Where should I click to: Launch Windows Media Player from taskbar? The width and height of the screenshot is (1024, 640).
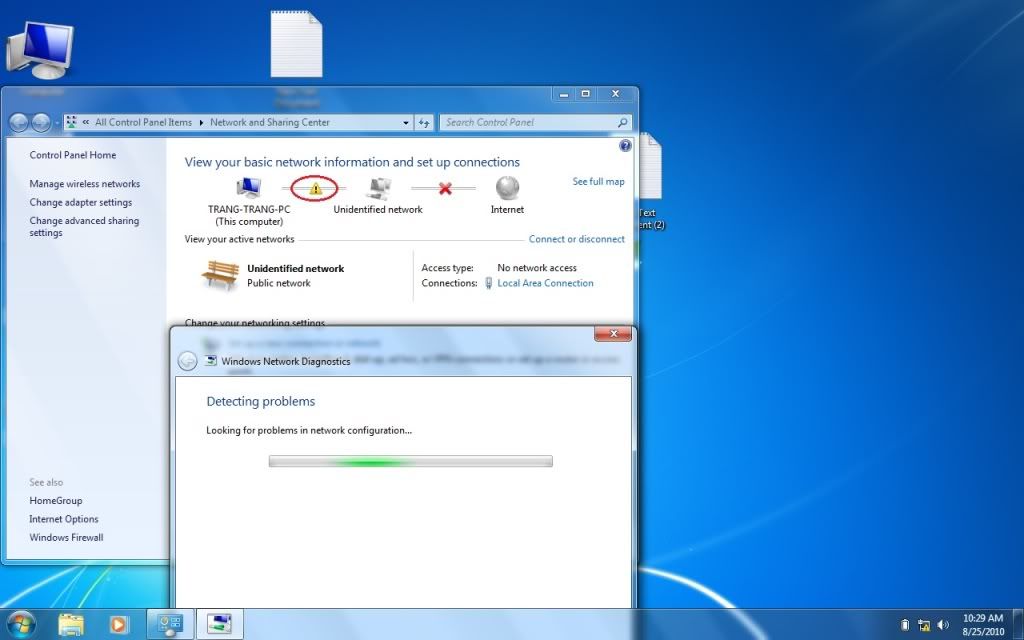click(x=119, y=624)
